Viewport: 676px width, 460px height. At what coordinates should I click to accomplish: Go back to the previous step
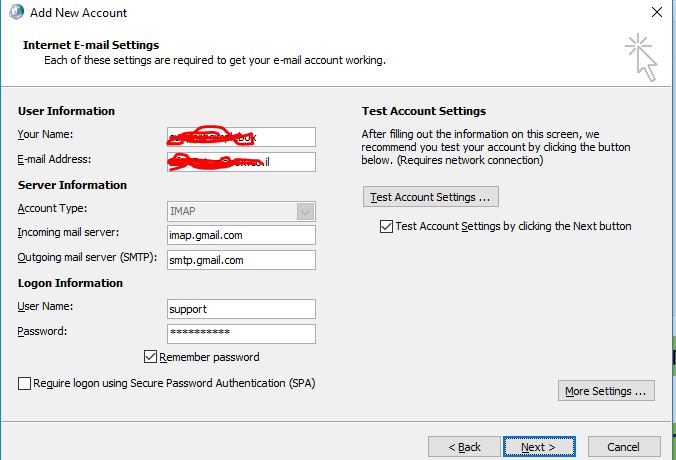(x=464, y=447)
